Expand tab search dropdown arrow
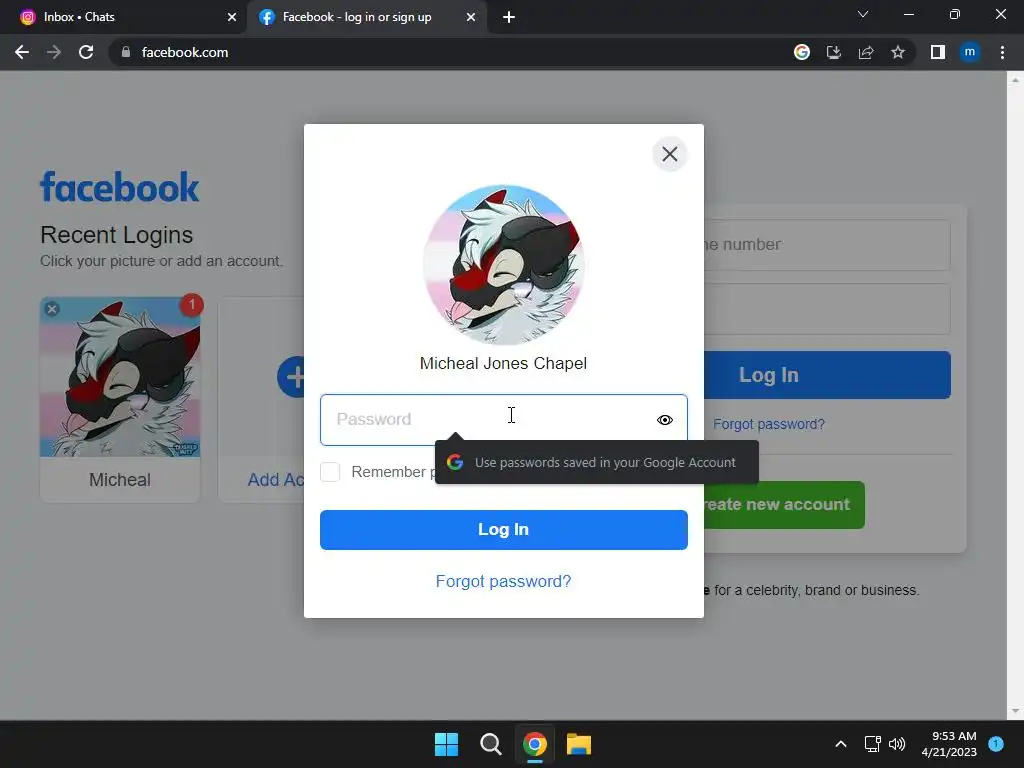The image size is (1024, 768). coord(863,14)
